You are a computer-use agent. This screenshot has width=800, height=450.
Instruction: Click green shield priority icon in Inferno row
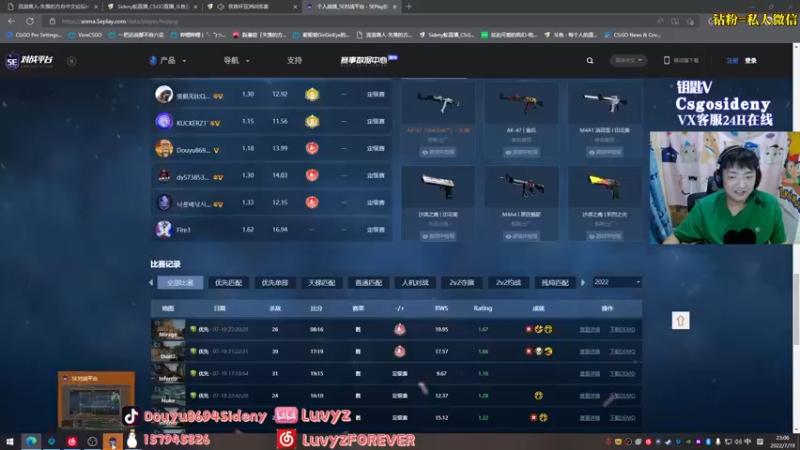pyautogui.click(x=193, y=373)
